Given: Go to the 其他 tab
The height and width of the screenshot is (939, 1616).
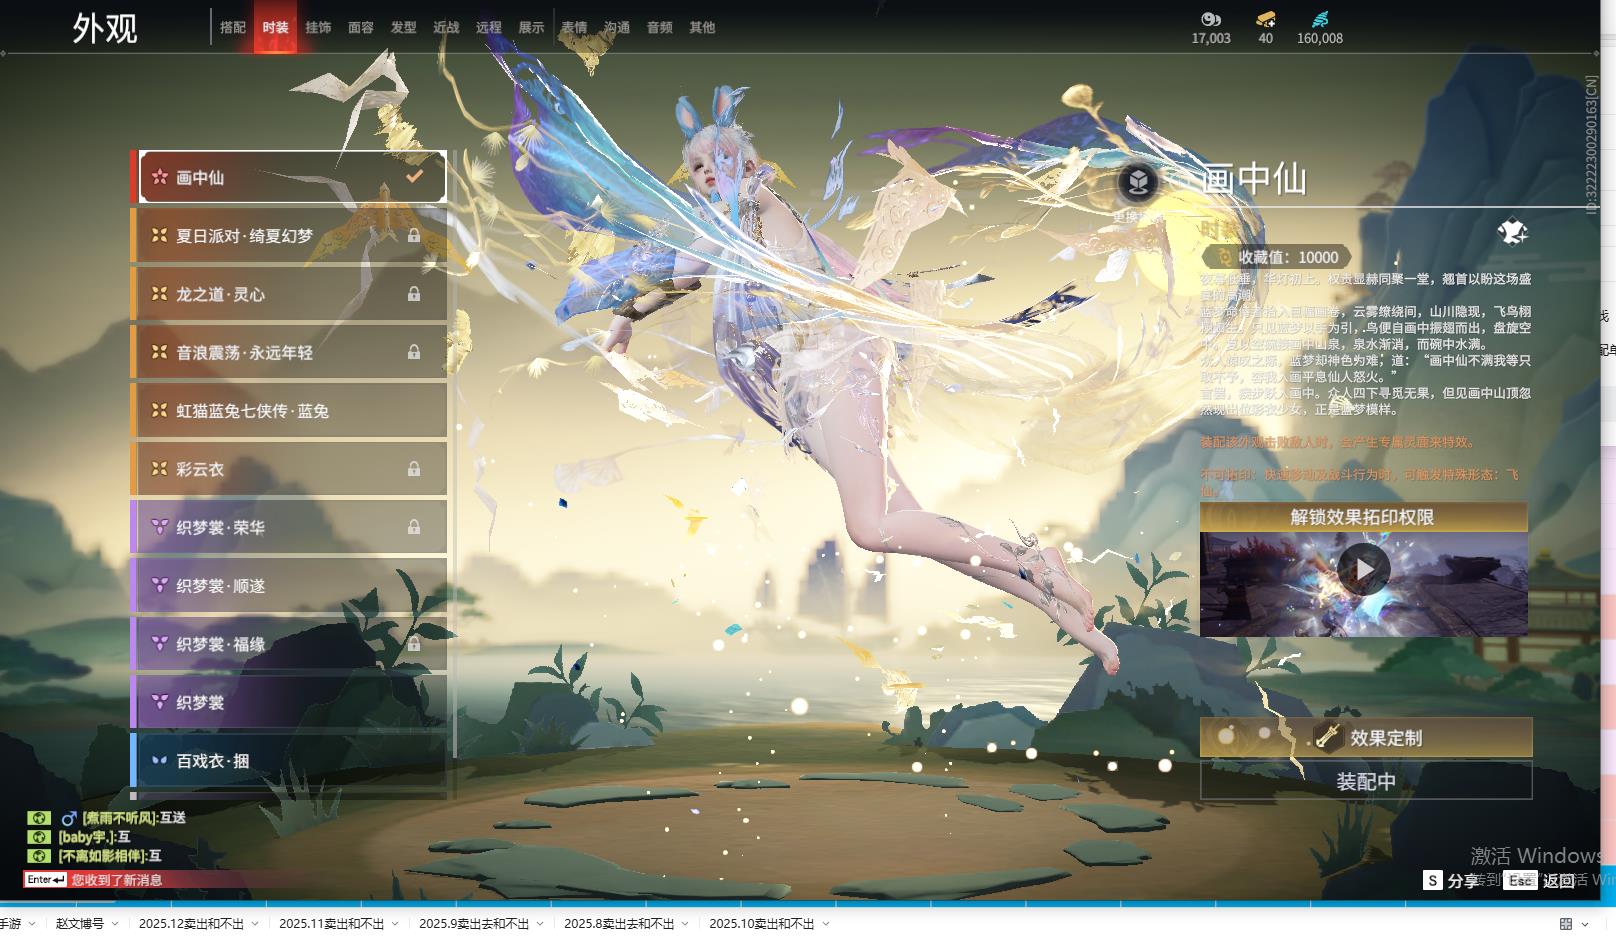Looking at the screenshot, I should pos(702,28).
